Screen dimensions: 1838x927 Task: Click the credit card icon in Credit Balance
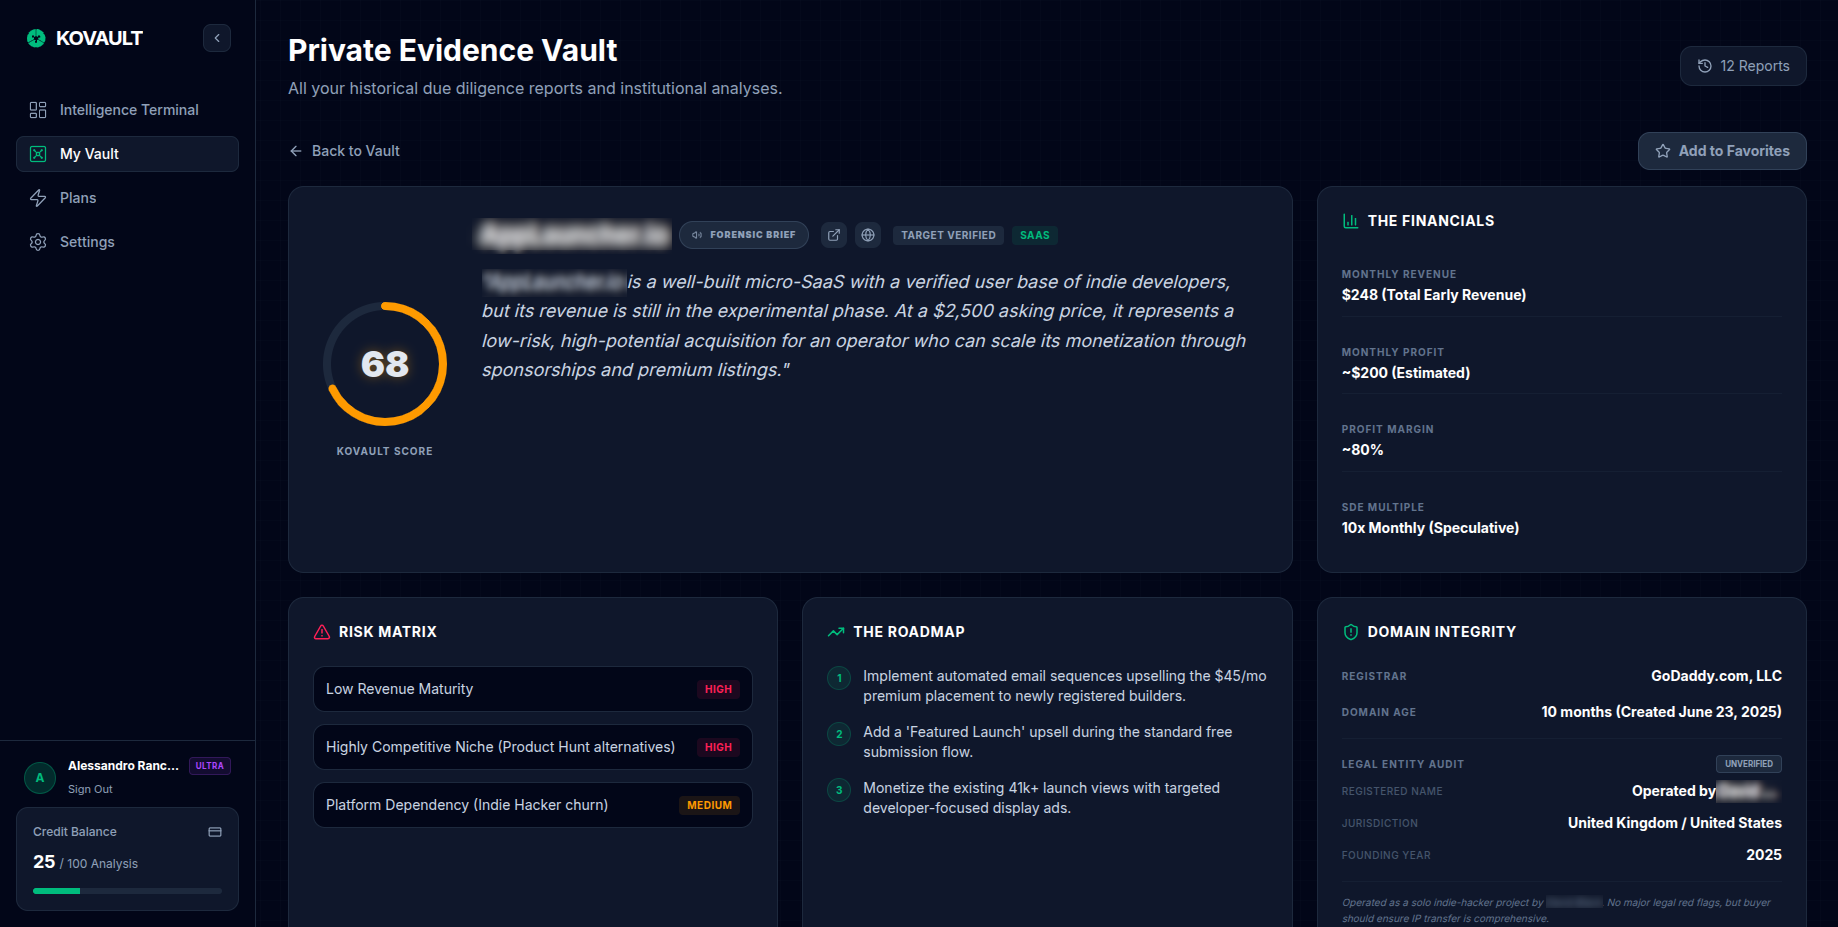pos(215,831)
